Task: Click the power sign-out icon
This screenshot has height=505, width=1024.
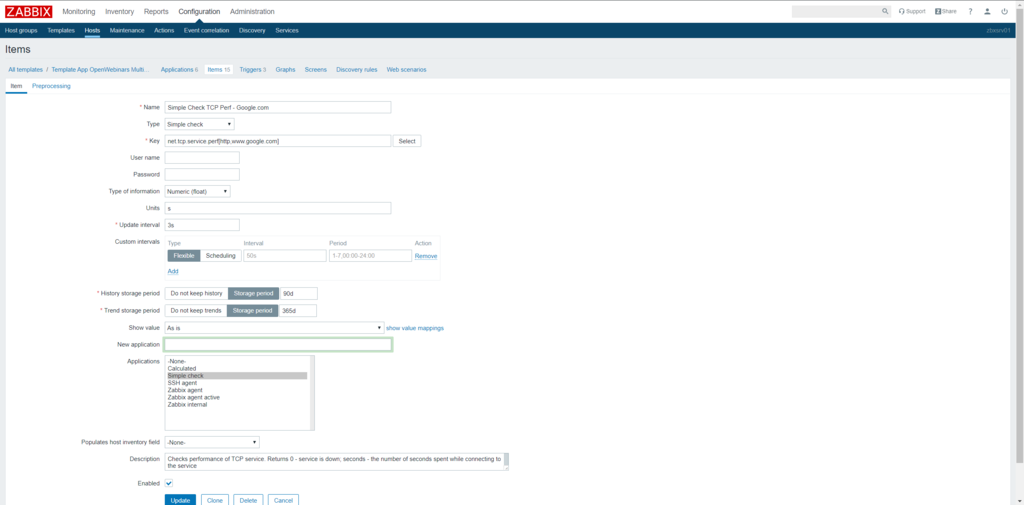Action: pos(1004,11)
